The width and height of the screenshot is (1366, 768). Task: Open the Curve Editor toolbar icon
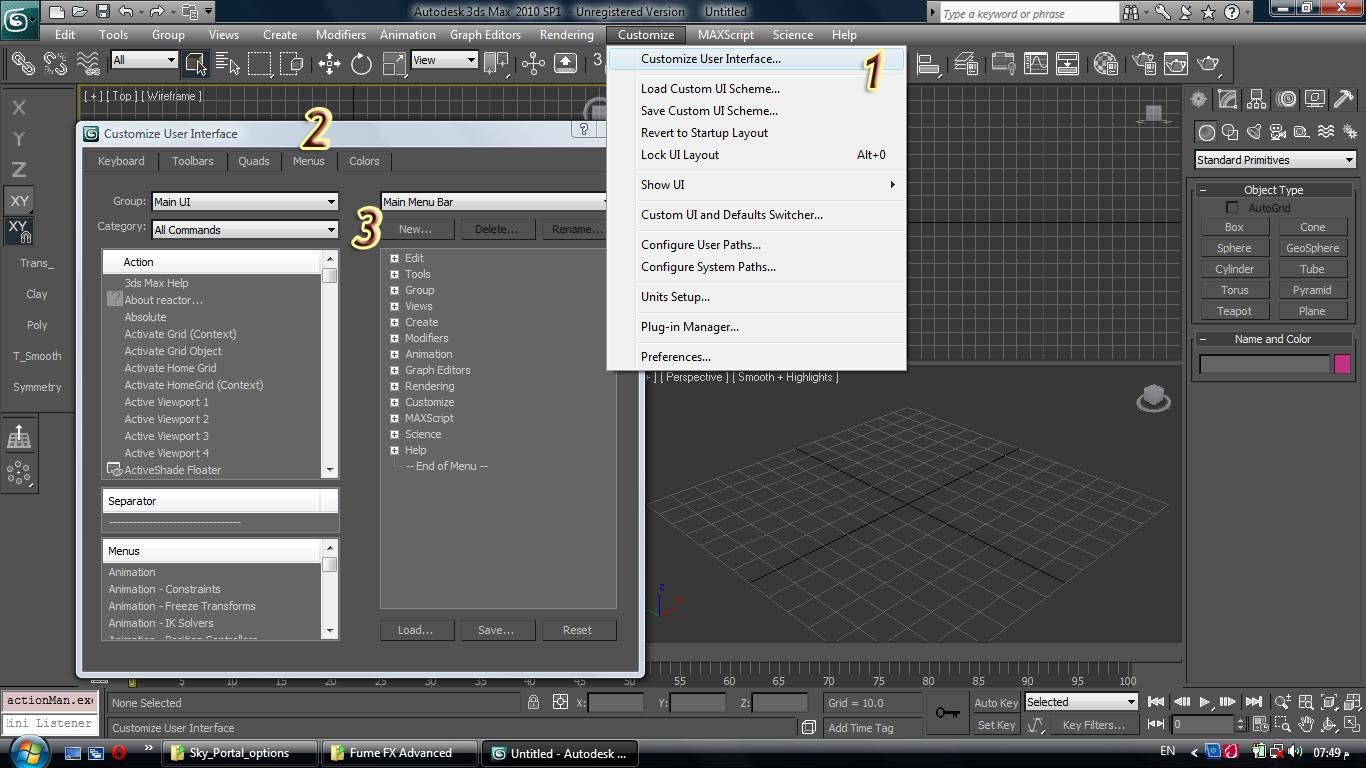coord(1035,63)
